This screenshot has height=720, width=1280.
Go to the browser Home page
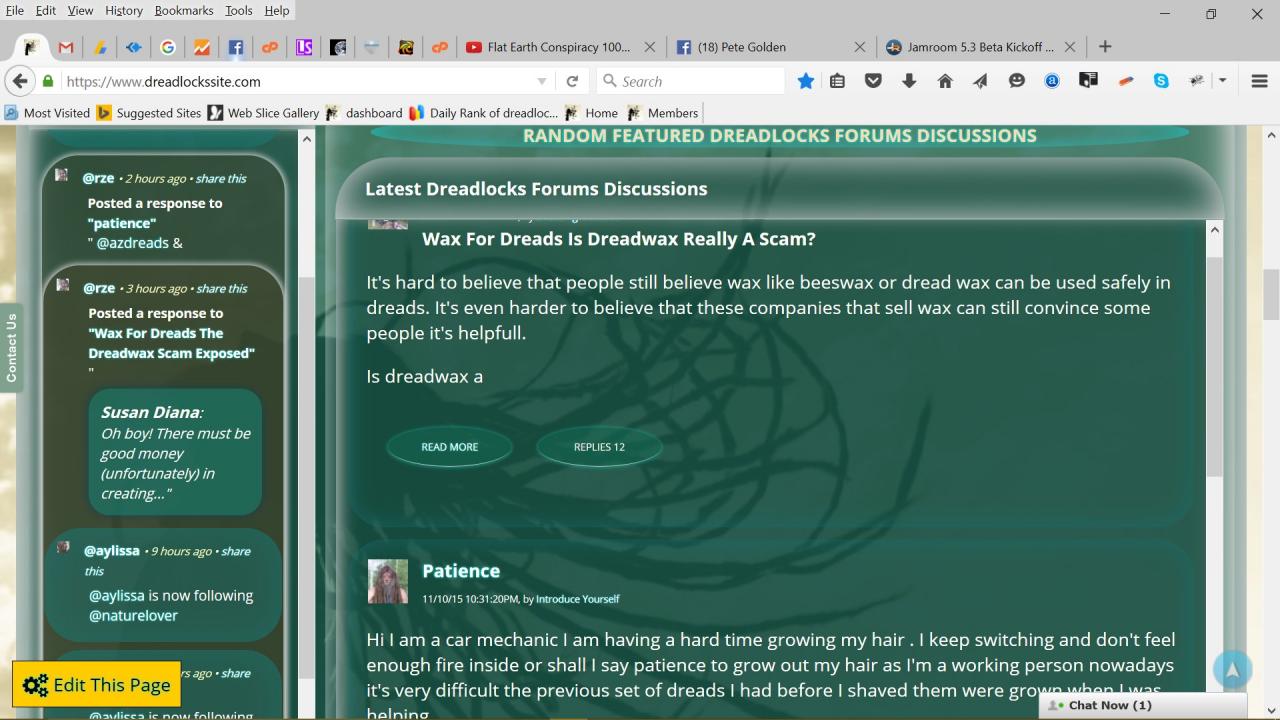point(945,81)
